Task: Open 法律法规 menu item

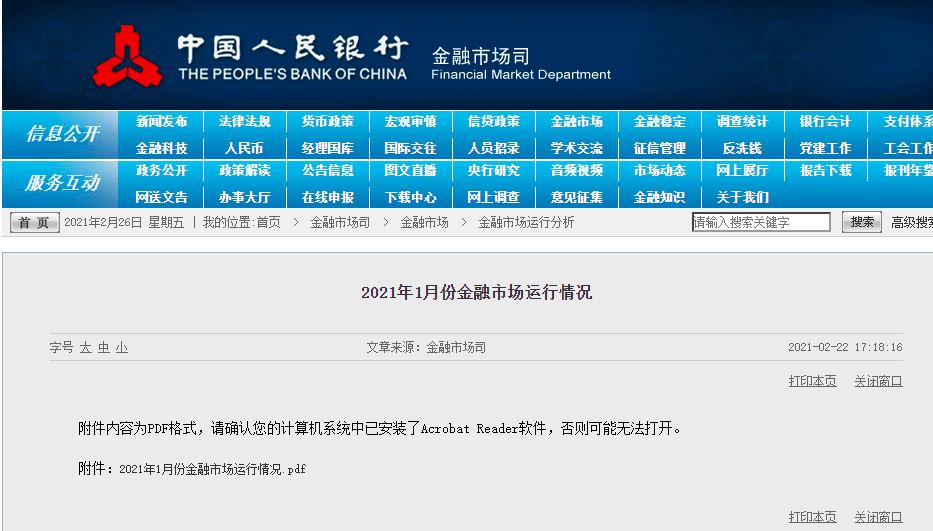Action: 245,121
